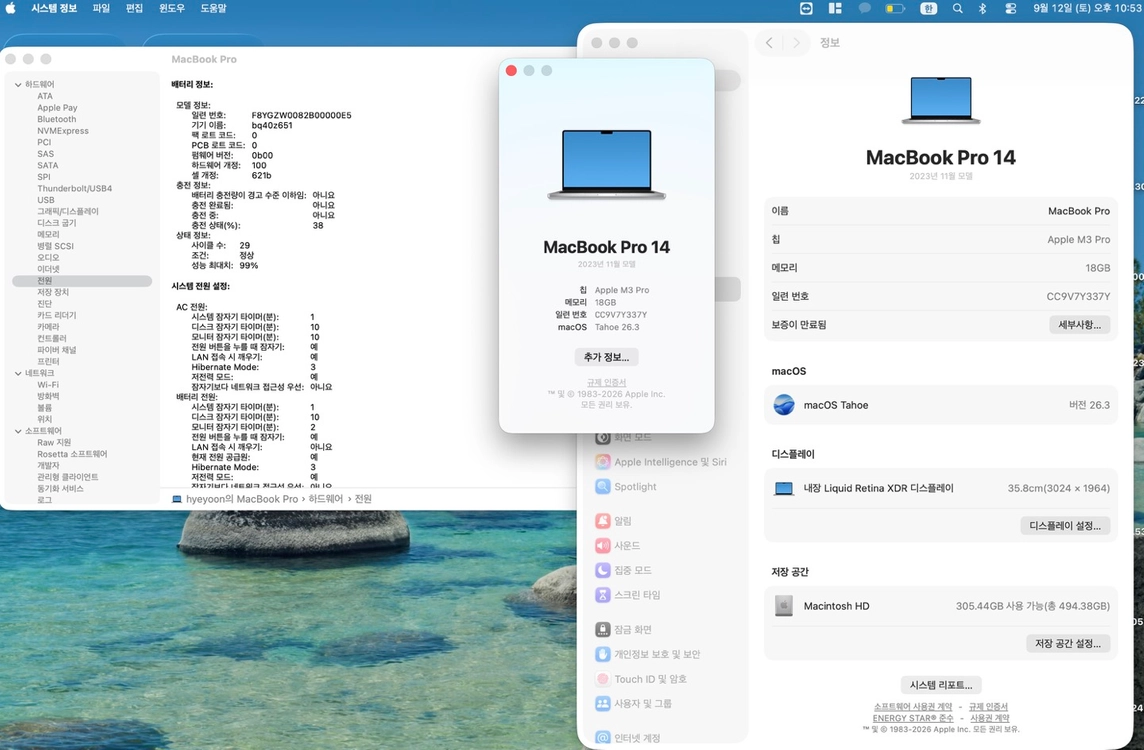
Task: Select 저장 장치 in hardware tree
Action: [53, 293]
